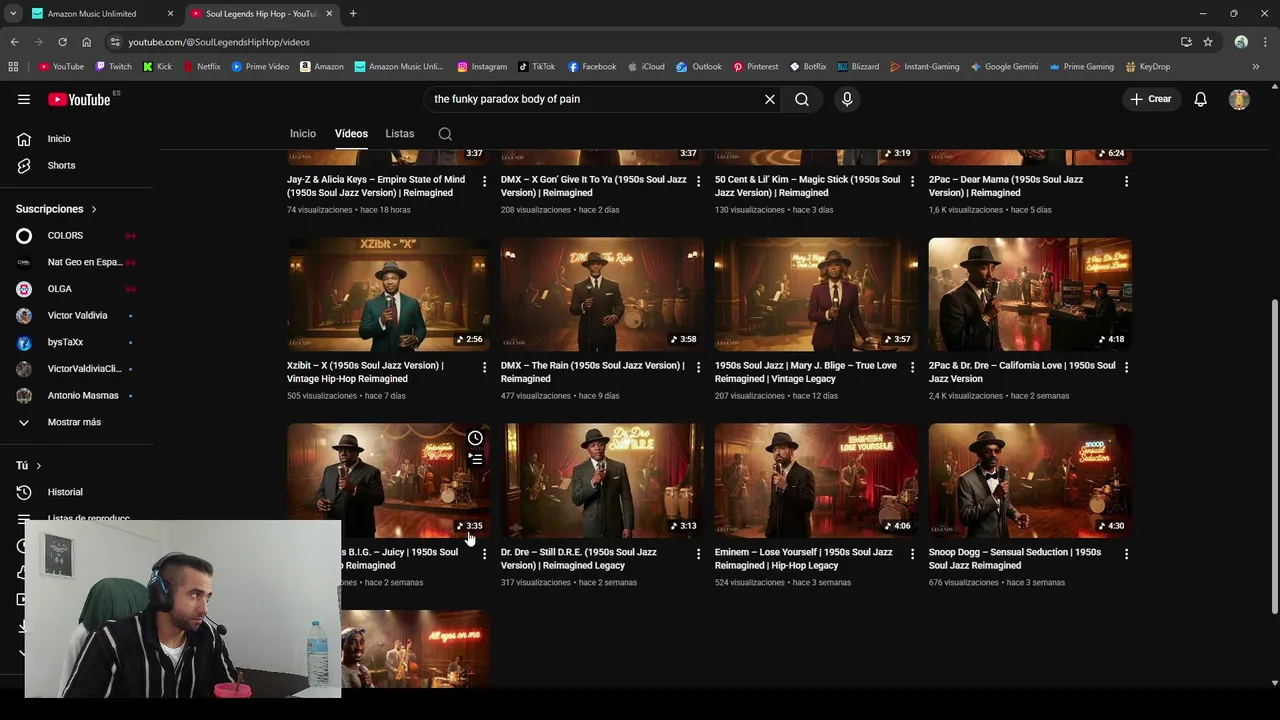
Task: Play Snoop Dogg Sensual Seduction thumbnail
Action: pyautogui.click(x=1030, y=480)
